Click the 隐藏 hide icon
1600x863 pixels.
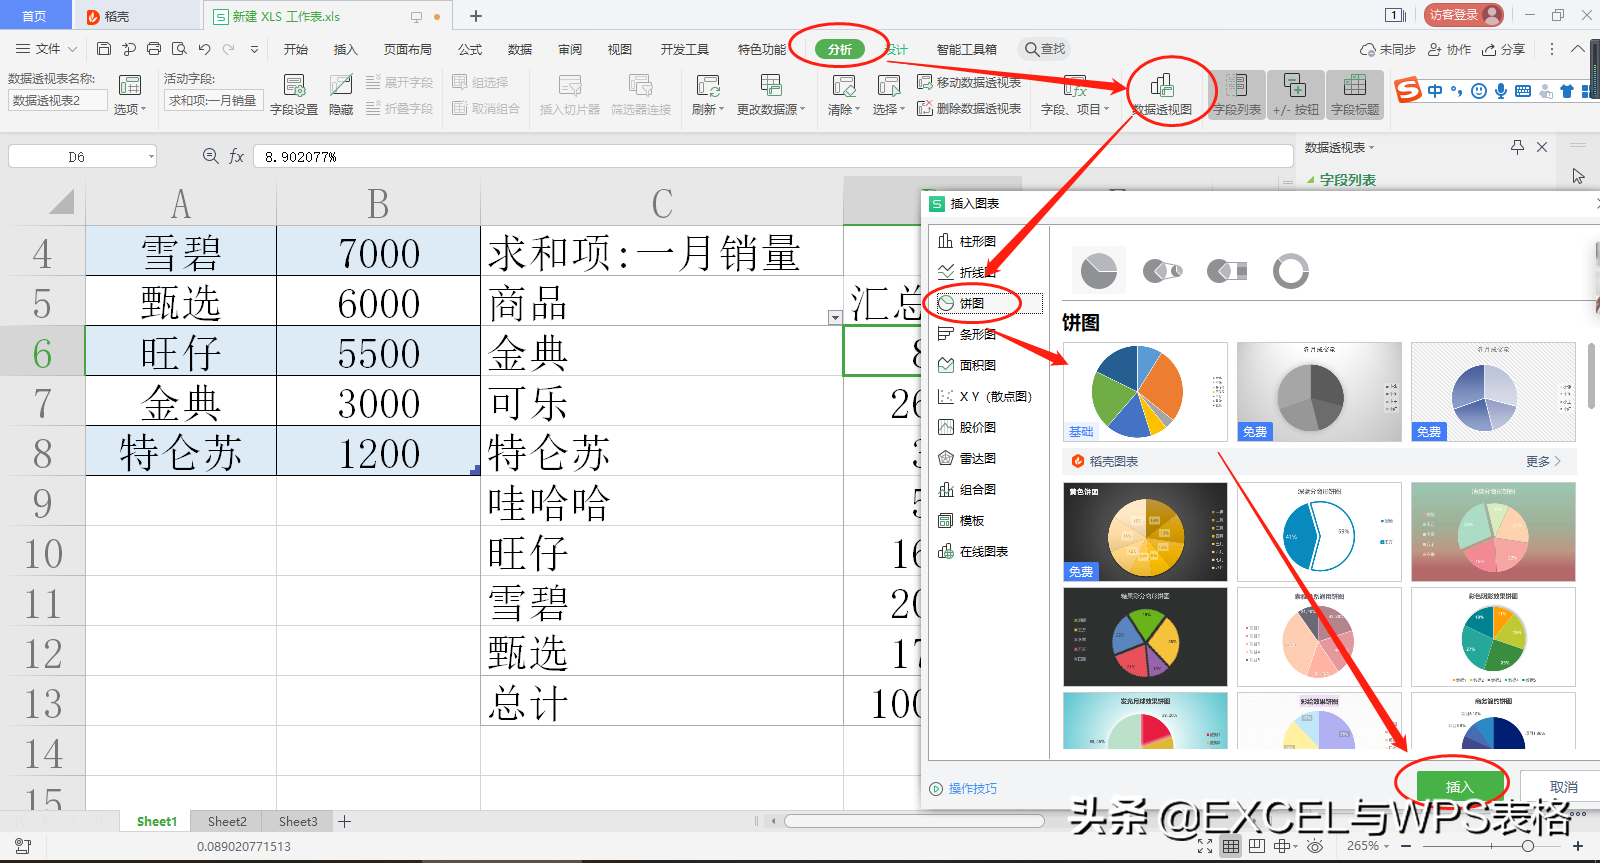tap(341, 96)
